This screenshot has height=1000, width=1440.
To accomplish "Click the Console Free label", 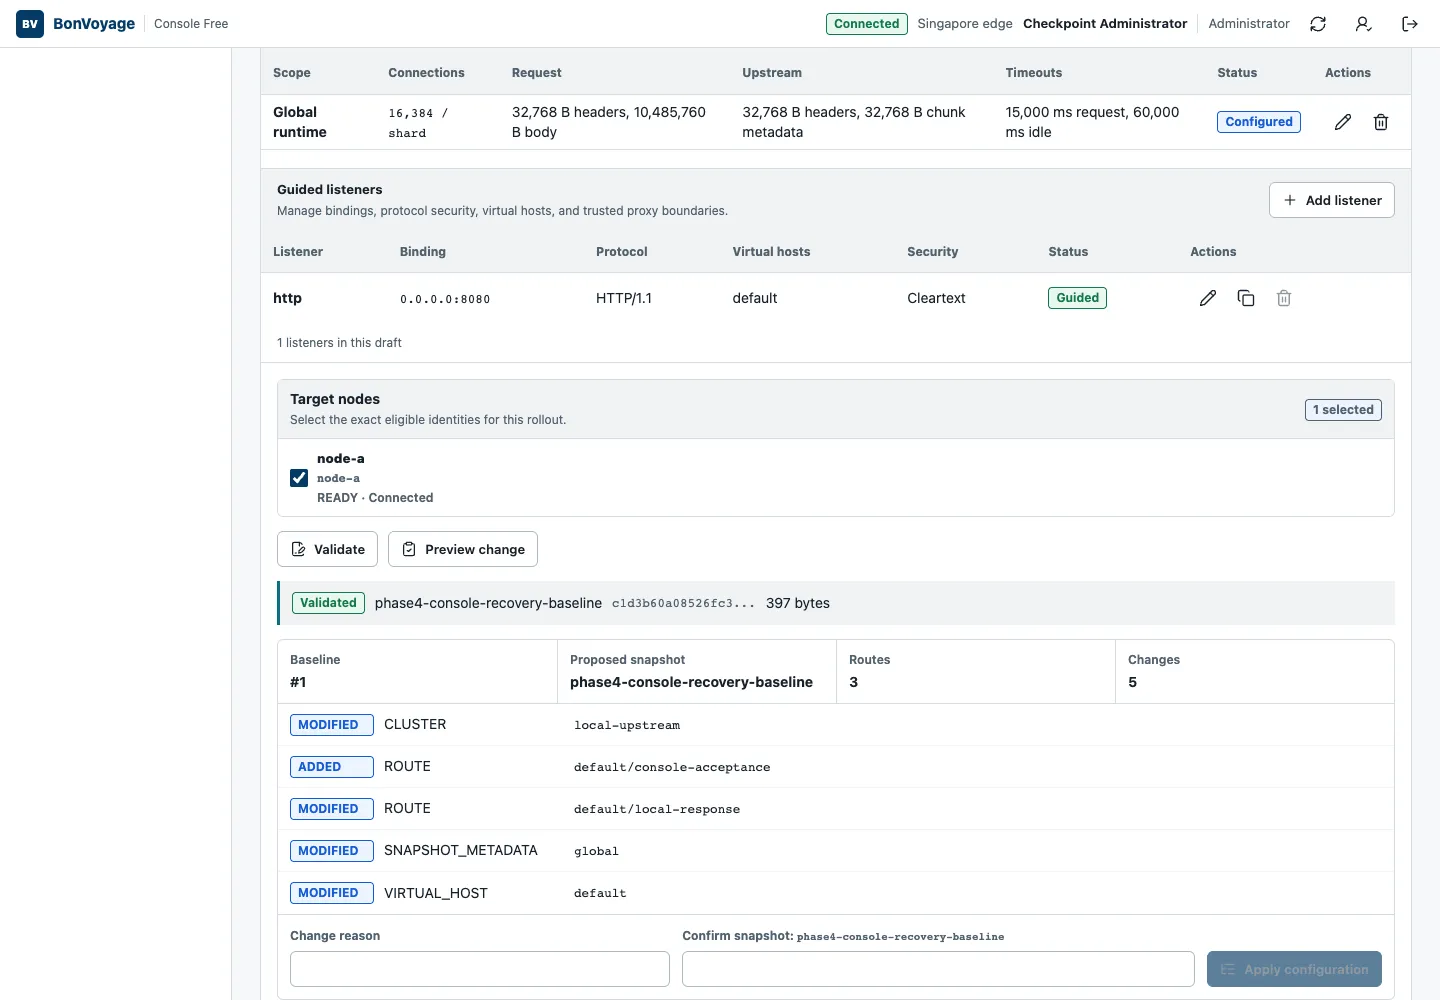I will point(191,24).
